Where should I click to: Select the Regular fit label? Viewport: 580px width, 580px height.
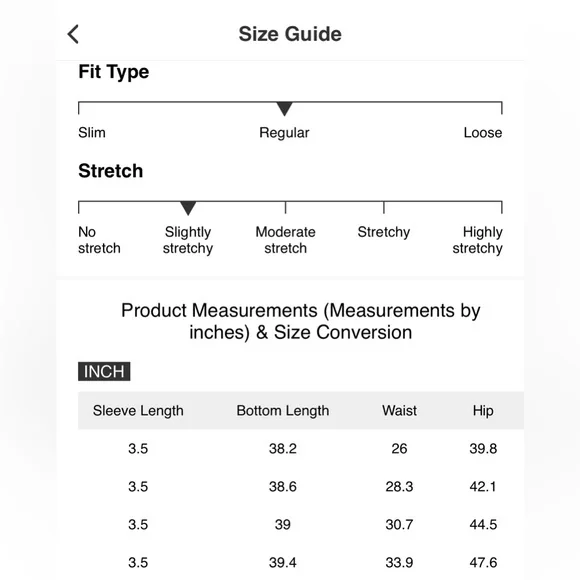click(284, 133)
